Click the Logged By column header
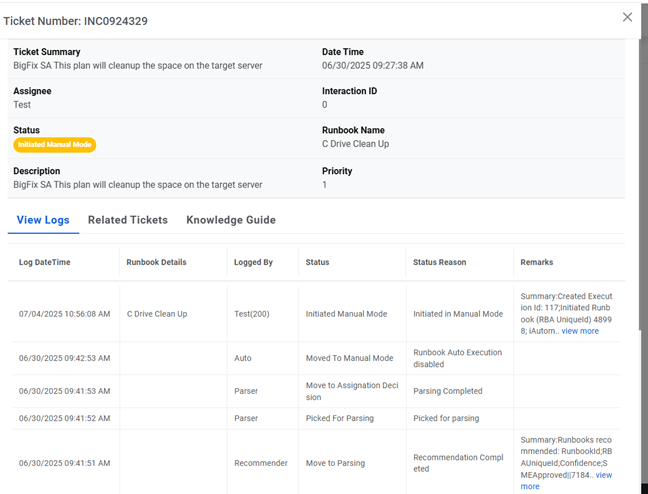 click(253, 263)
